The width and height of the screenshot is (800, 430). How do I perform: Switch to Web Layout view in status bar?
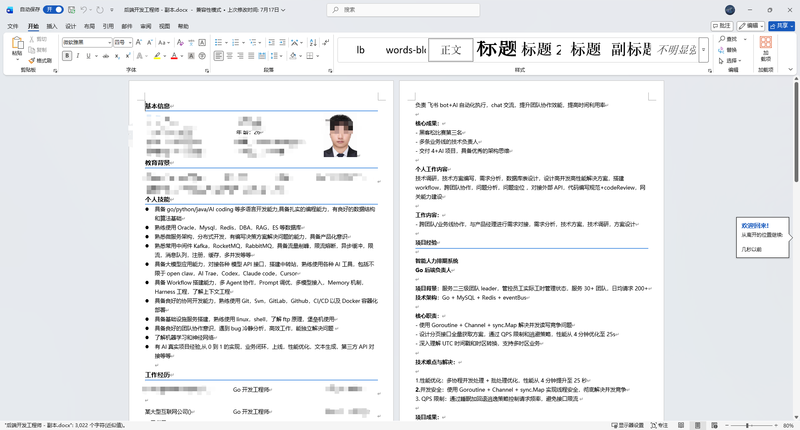click(x=714, y=425)
